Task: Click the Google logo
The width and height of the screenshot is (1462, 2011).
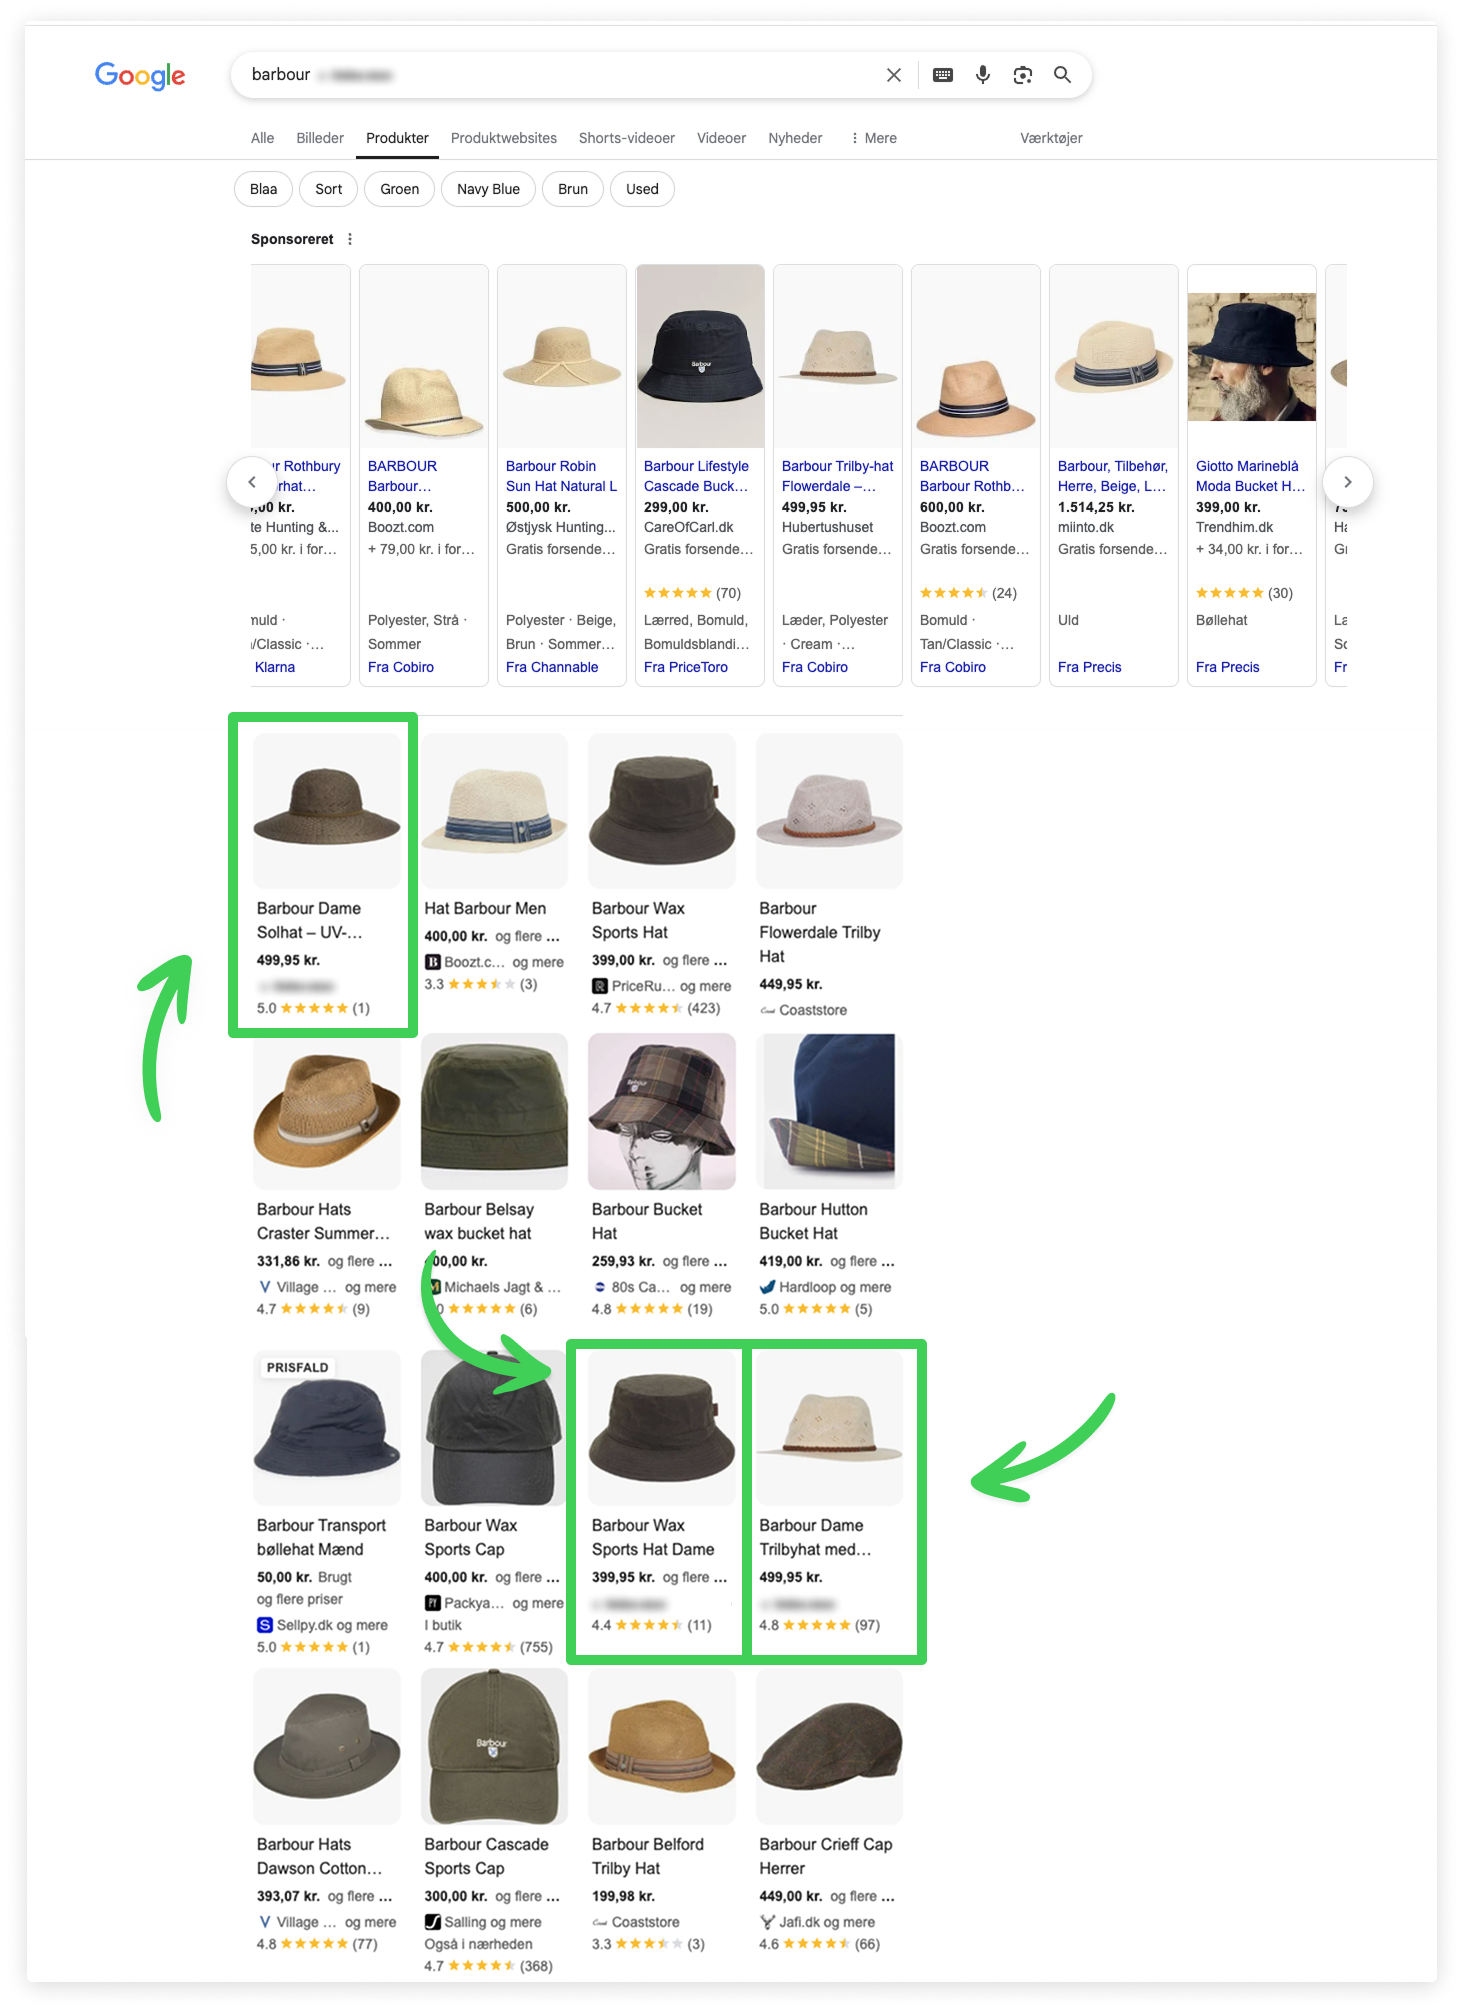Action: pos(140,75)
